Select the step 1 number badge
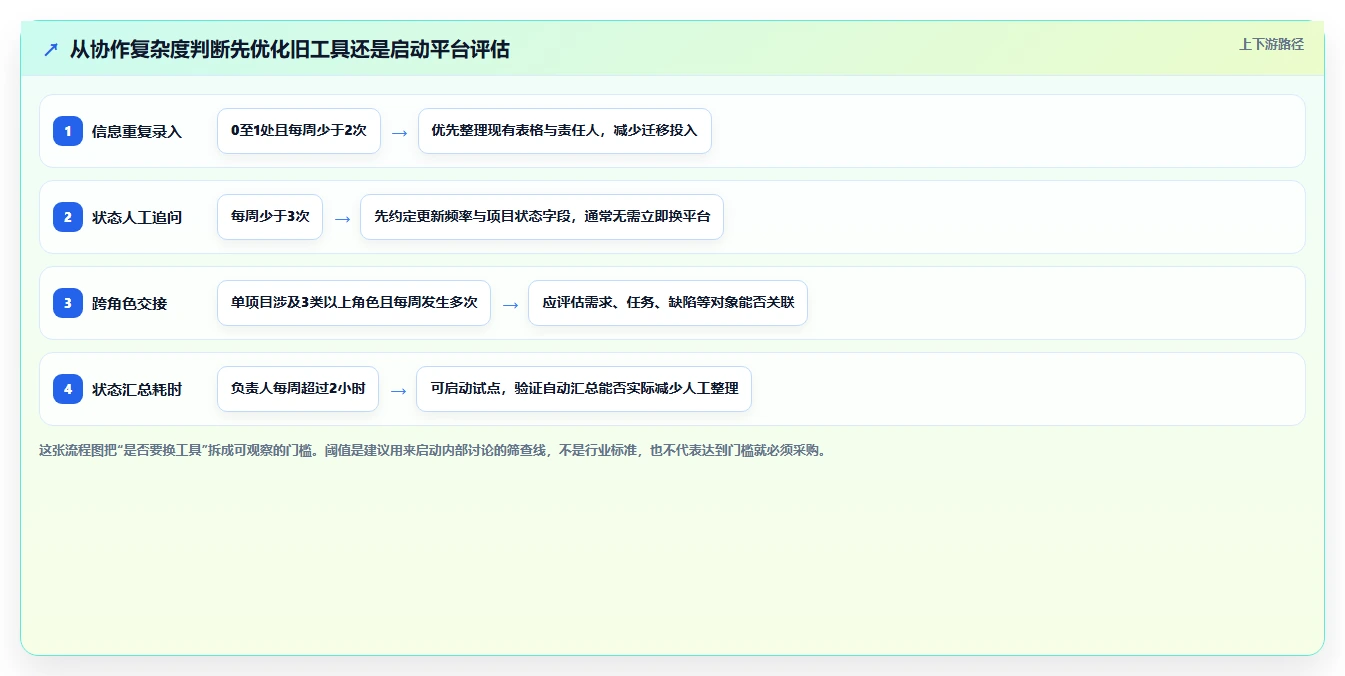The image size is (1345, 676). (x=68, y=130)
